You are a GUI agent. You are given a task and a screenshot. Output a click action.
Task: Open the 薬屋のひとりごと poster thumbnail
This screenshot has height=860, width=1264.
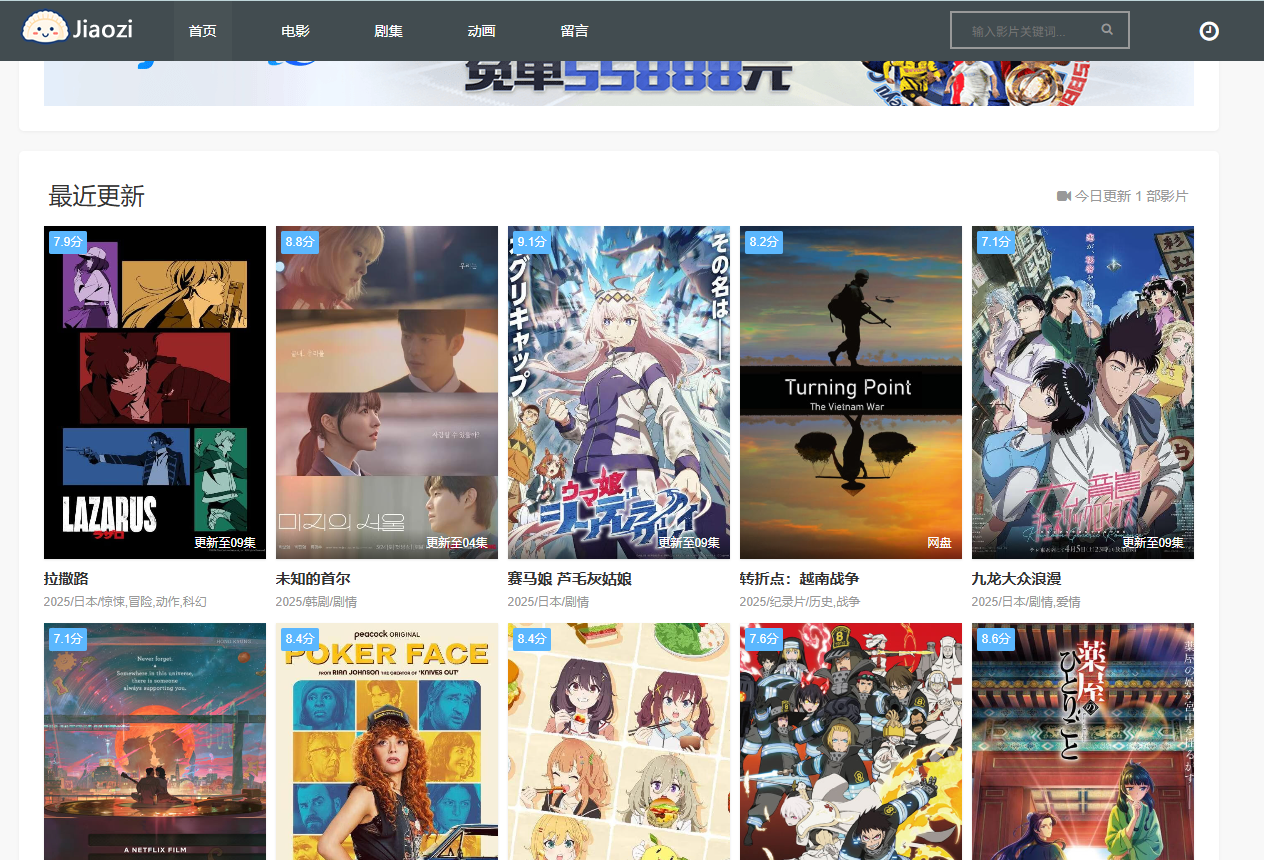1083,741
